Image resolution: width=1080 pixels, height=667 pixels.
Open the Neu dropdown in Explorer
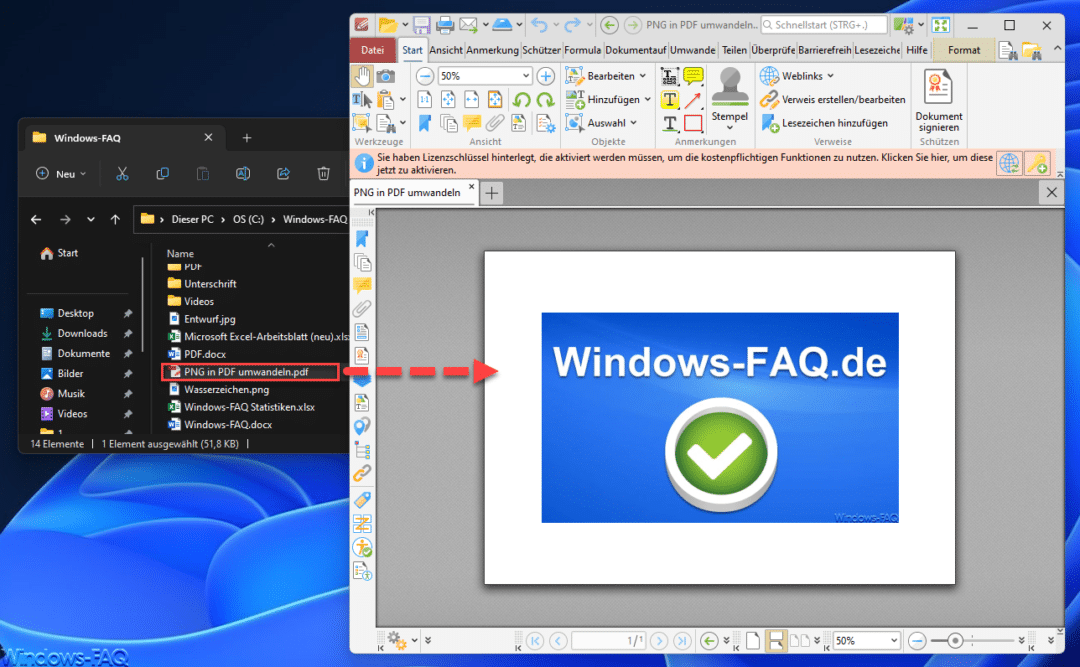pos(61,174)
